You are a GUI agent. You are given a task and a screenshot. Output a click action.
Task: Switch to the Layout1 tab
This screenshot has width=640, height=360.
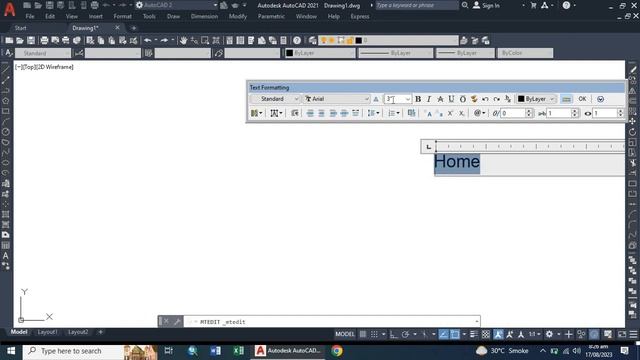pos(48,332)
